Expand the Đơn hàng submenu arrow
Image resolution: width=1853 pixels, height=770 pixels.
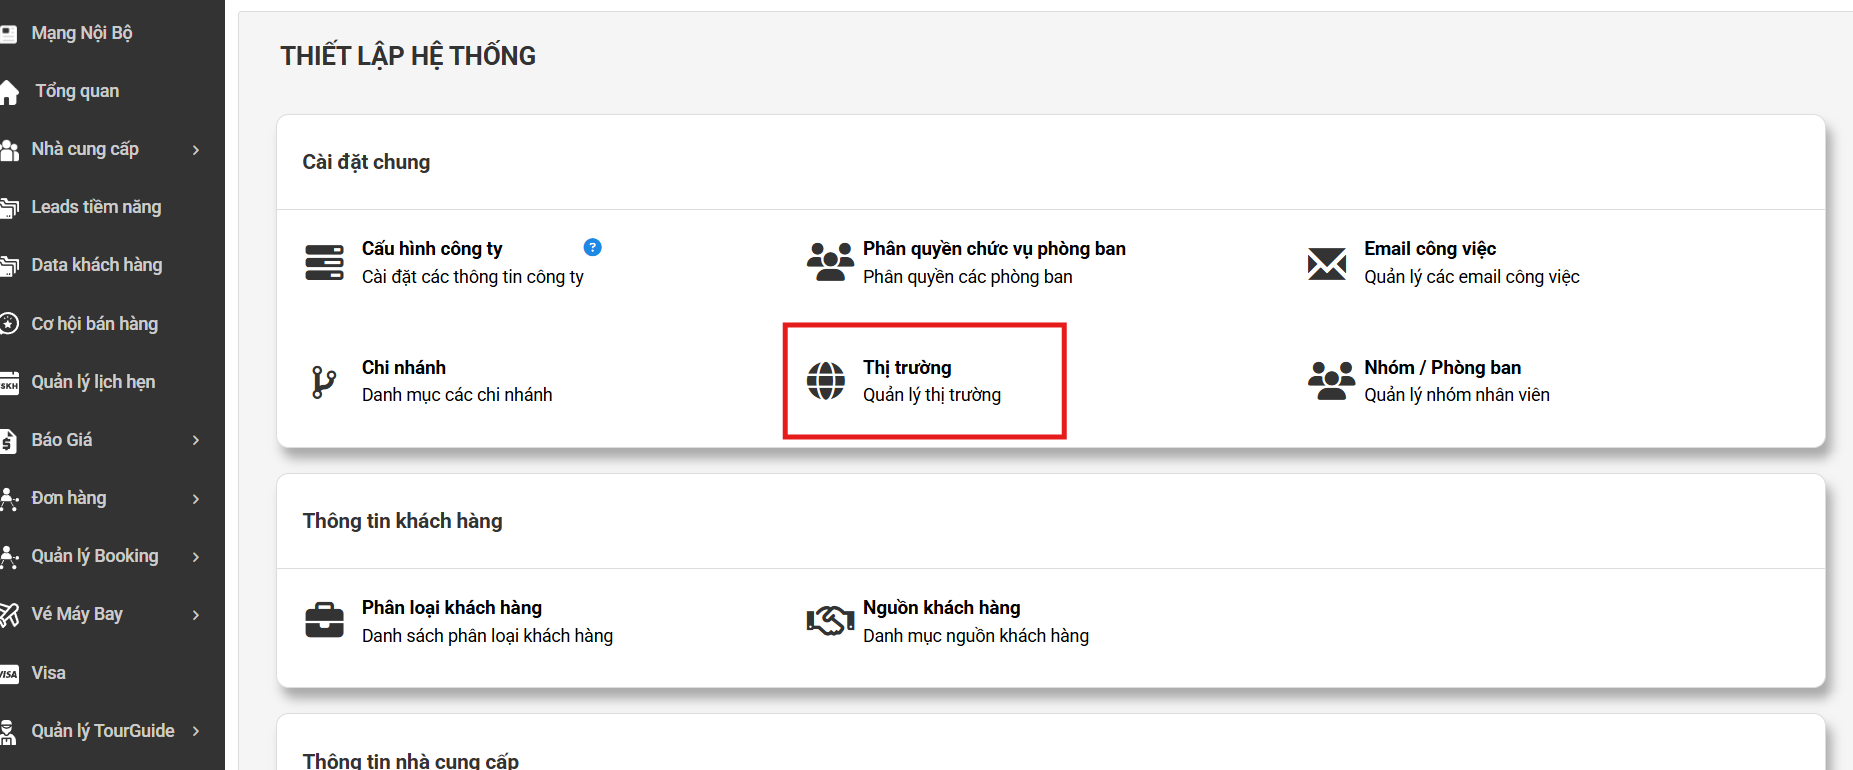(196, 499)
